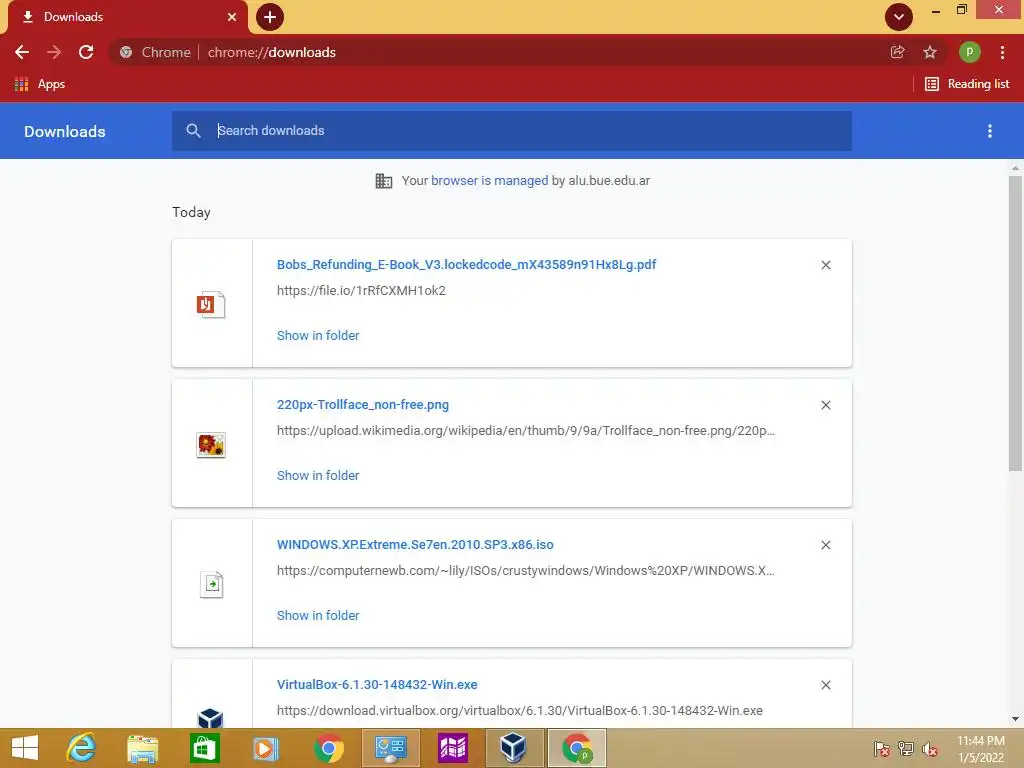The width and height of the screenshot is (1024, 768).
Task: Launch Internet Explorer from the taskbar
Action: point(82,748)
